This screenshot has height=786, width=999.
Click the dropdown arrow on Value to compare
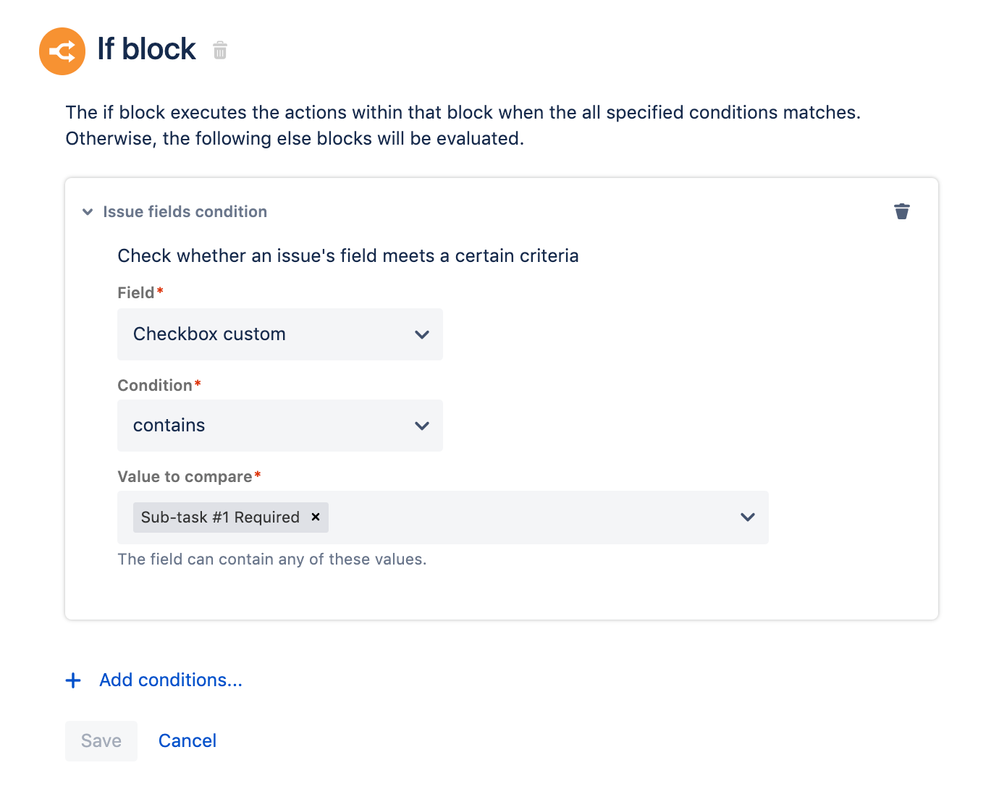[747, 517]
